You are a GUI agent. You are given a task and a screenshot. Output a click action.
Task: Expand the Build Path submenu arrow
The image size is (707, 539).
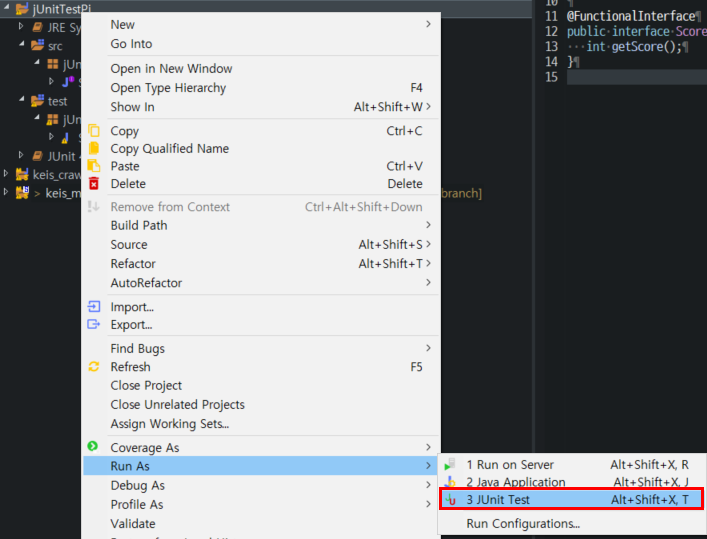tap(429, 226)
